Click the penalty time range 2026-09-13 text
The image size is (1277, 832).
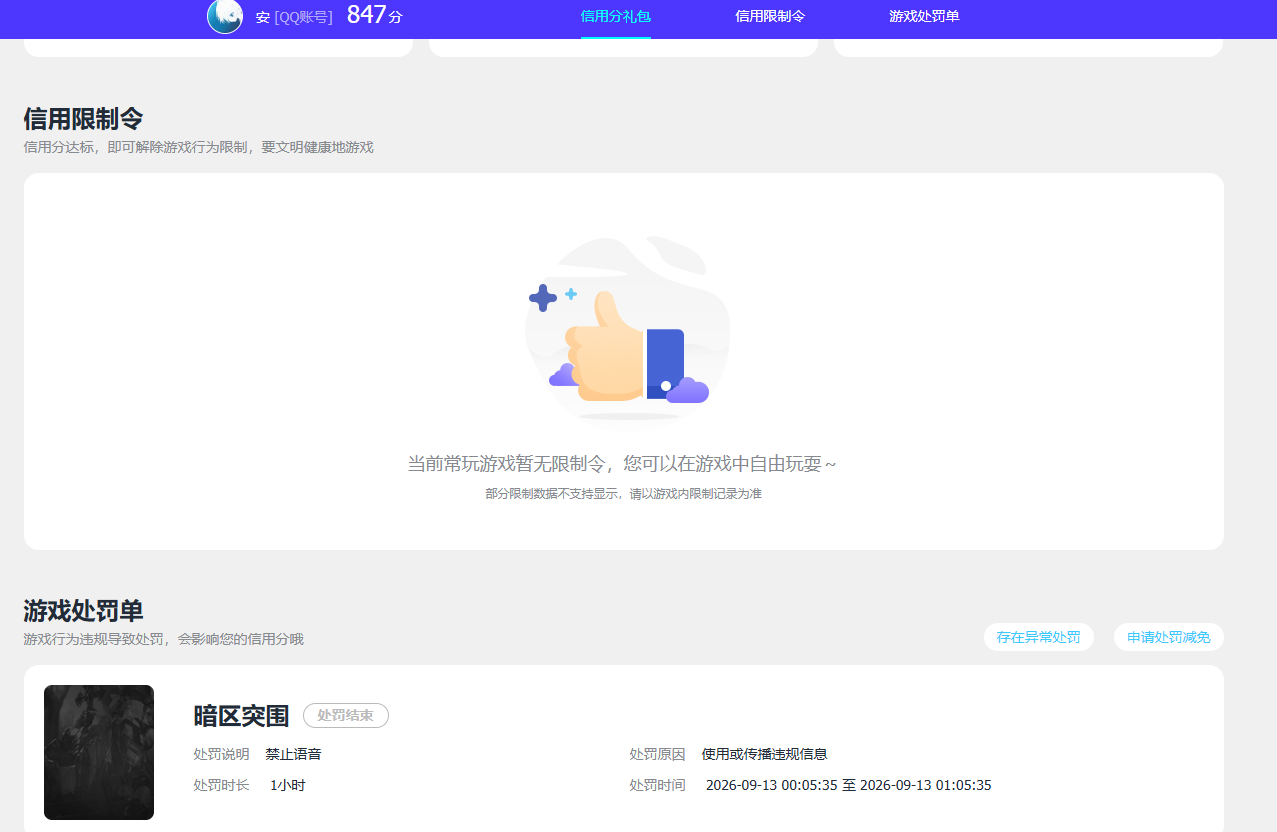coord(849,785)
